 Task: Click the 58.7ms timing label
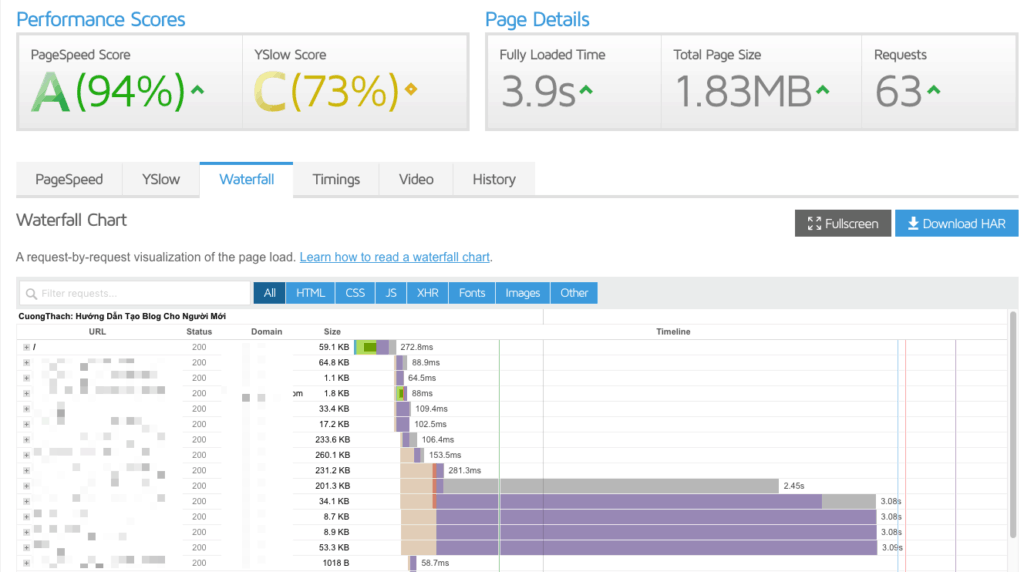click(435, 563)
